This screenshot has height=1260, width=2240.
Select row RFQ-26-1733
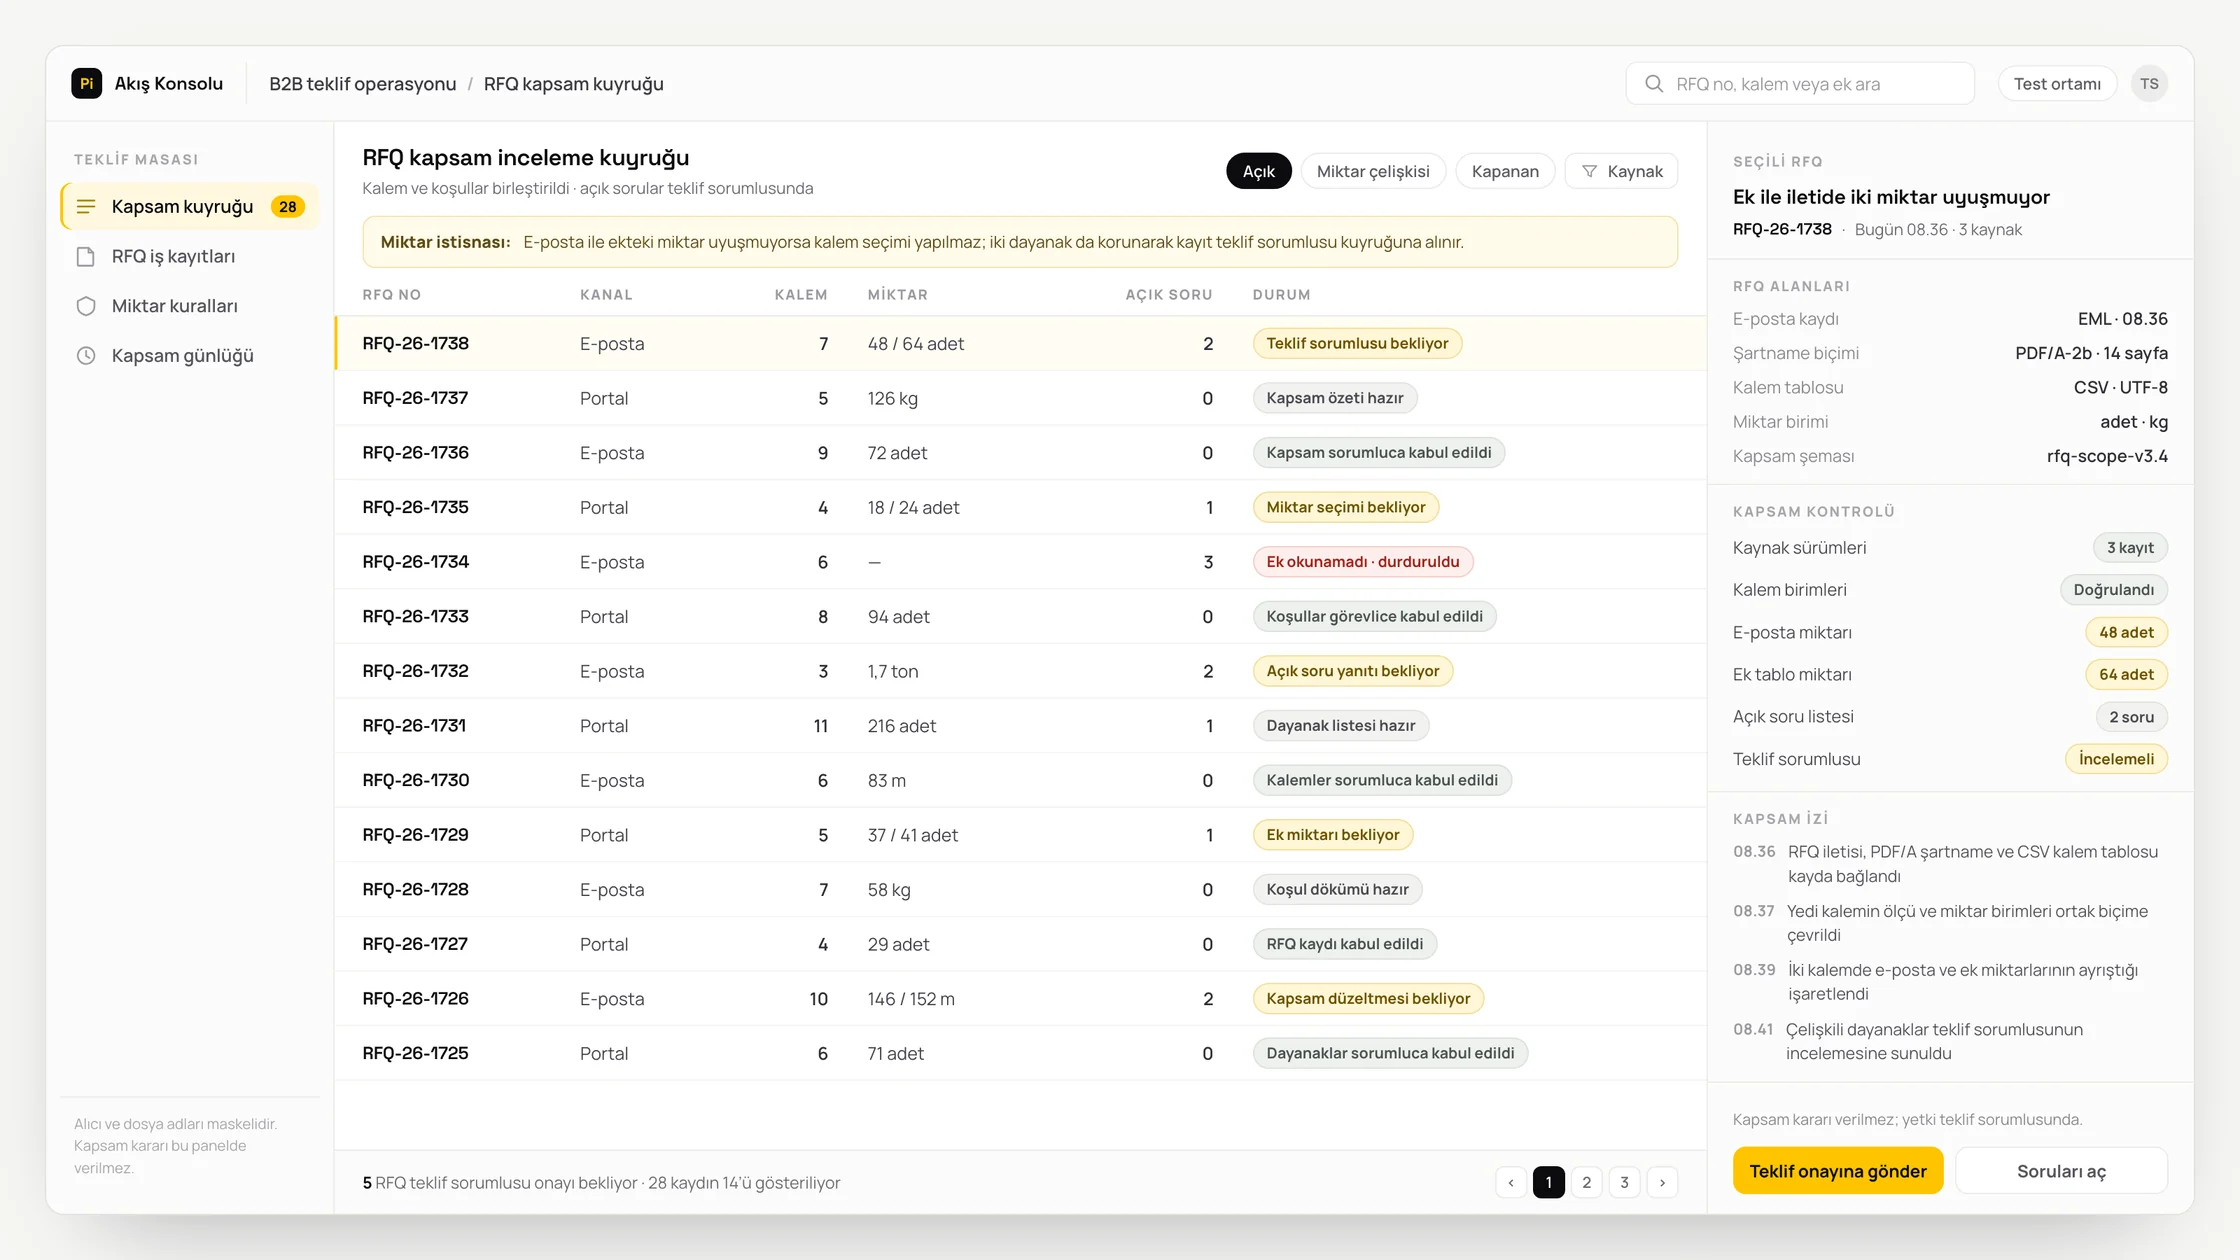tap(1020, 616)
